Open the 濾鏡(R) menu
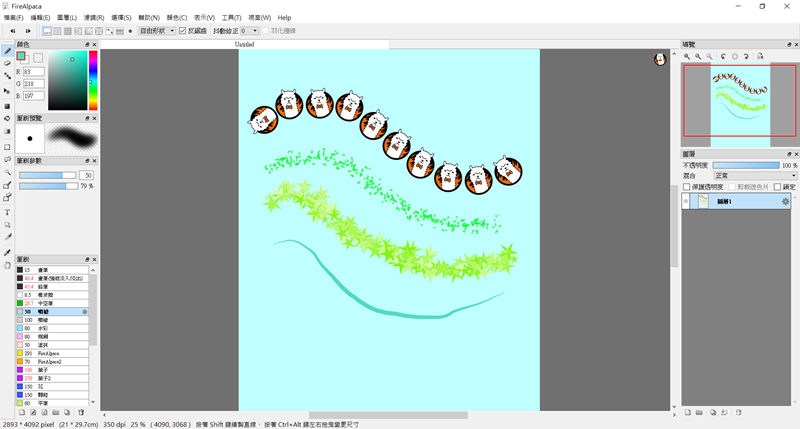 pos(93,18)
